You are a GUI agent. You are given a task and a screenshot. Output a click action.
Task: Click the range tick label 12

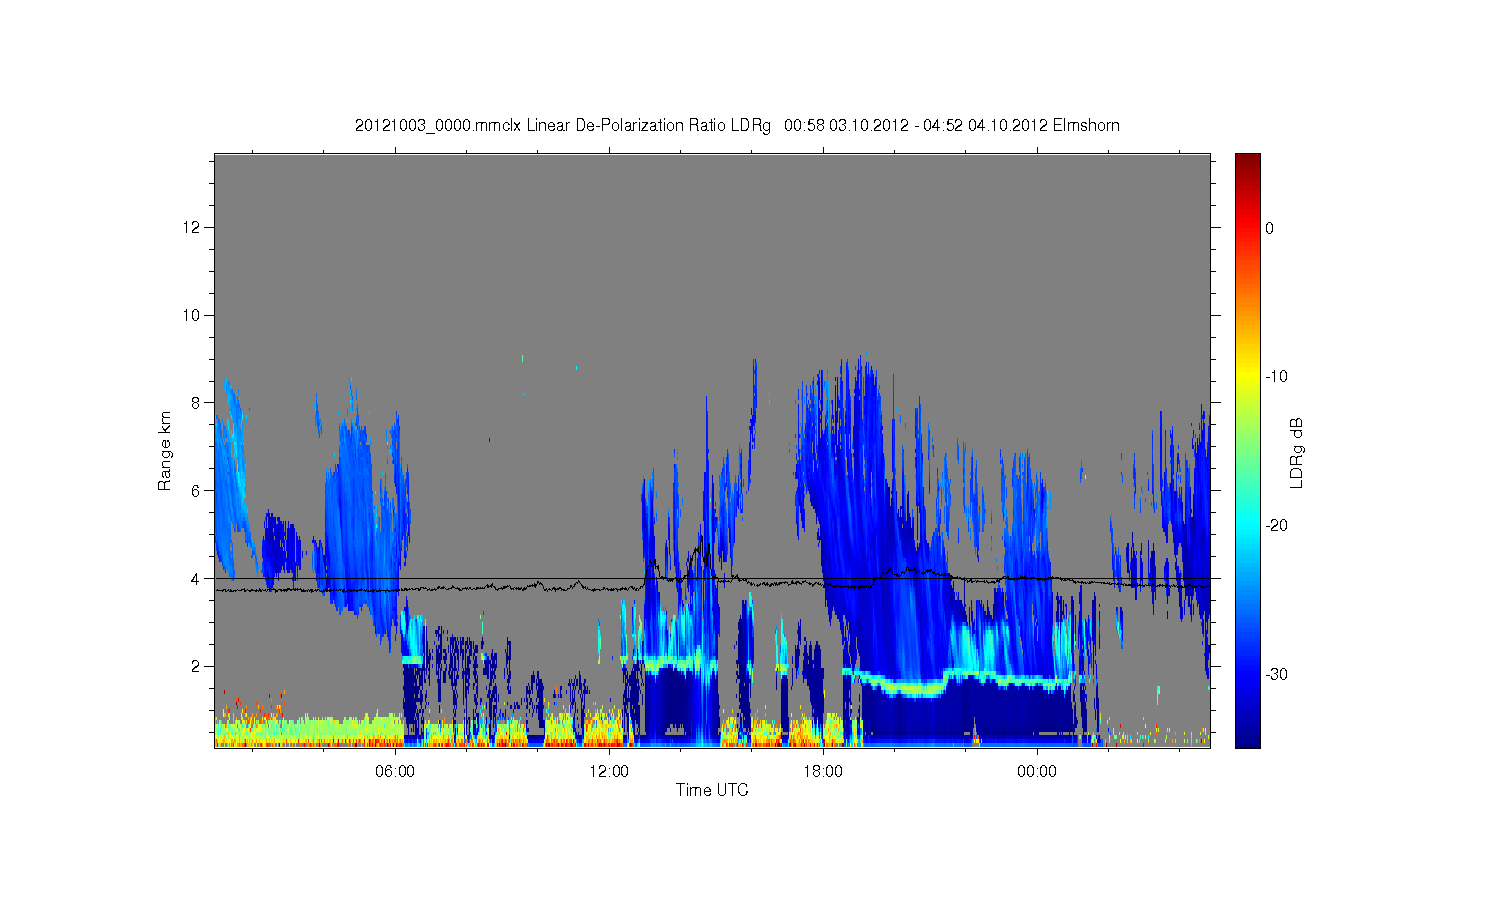[193, 227]
